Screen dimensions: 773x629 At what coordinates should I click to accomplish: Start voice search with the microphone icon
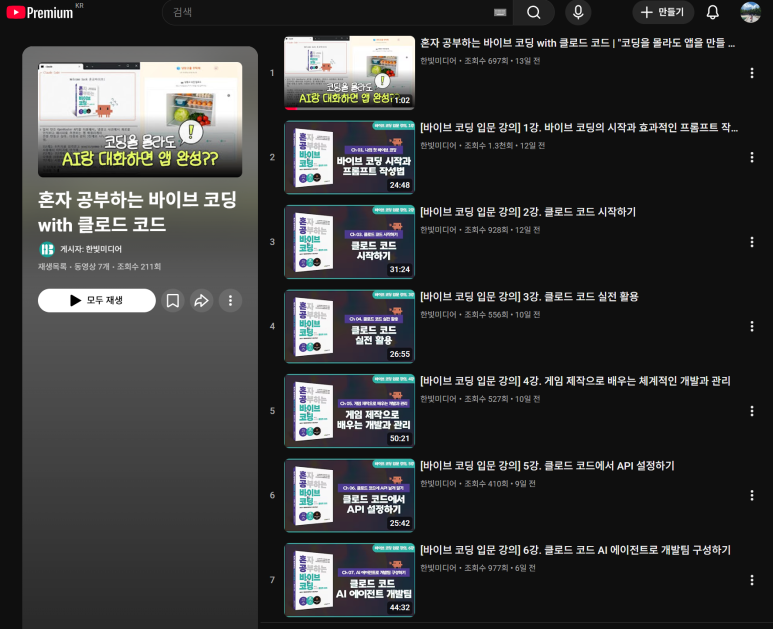[x=578, y=12]
